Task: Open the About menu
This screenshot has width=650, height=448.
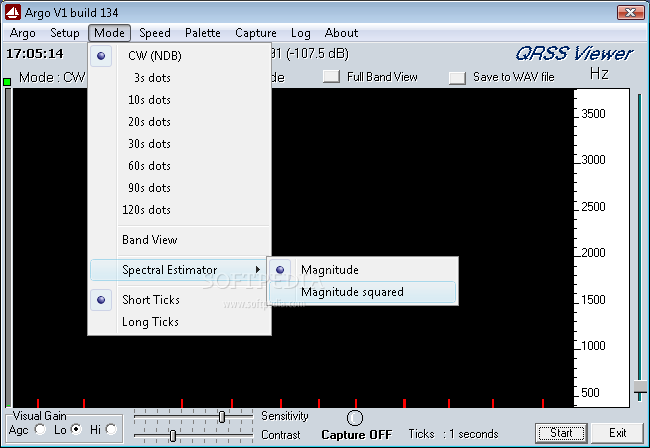Action: click(x=341, y=33)
